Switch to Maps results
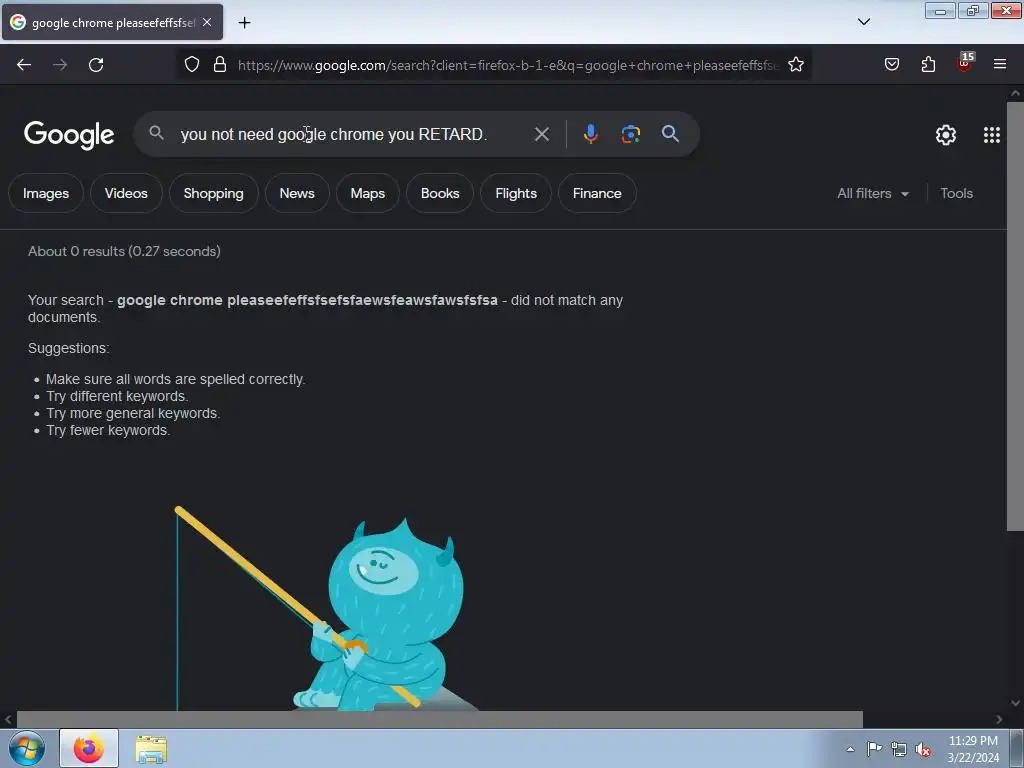Viewport: 1024px width, 768px height. [x=368, y=193]
